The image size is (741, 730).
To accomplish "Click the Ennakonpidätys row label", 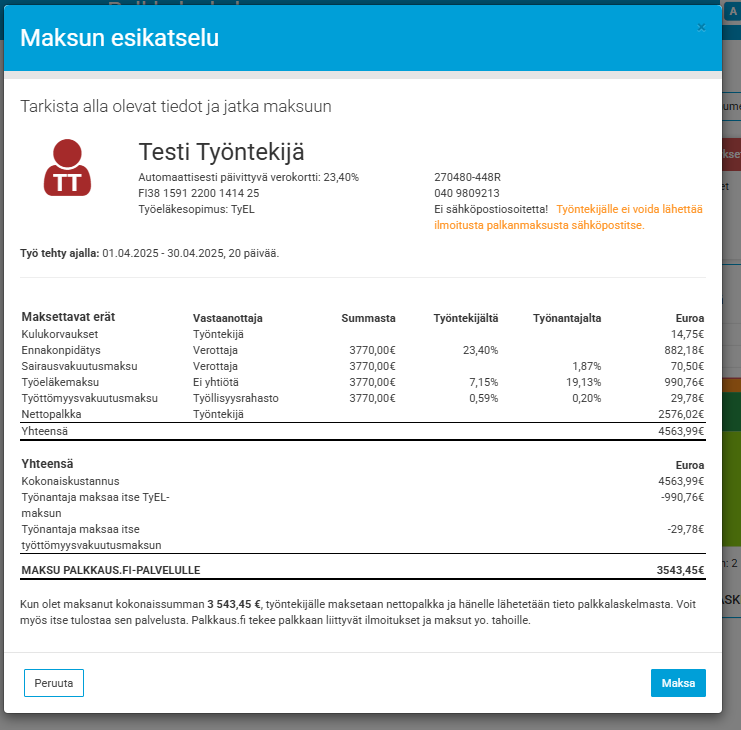I will 61,350.
